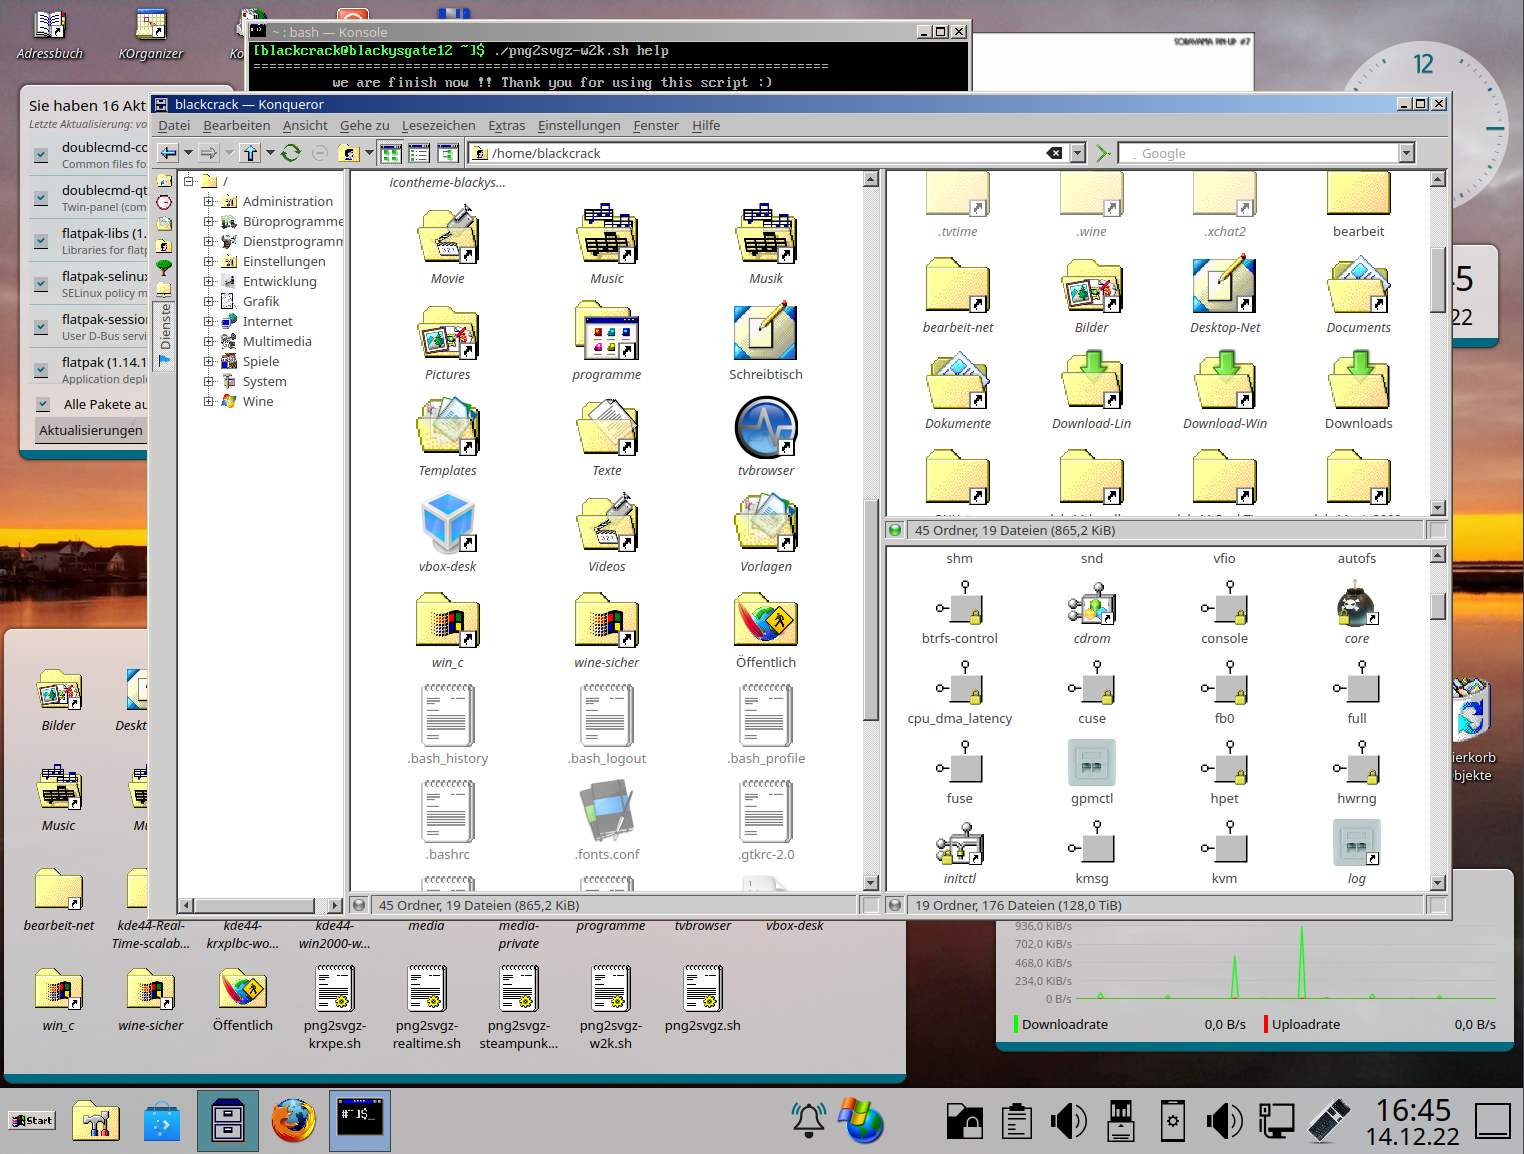Expand the Internet category in sidebar tree
This screenshot has width=1524, height=1154.
[x=209, y=322]
